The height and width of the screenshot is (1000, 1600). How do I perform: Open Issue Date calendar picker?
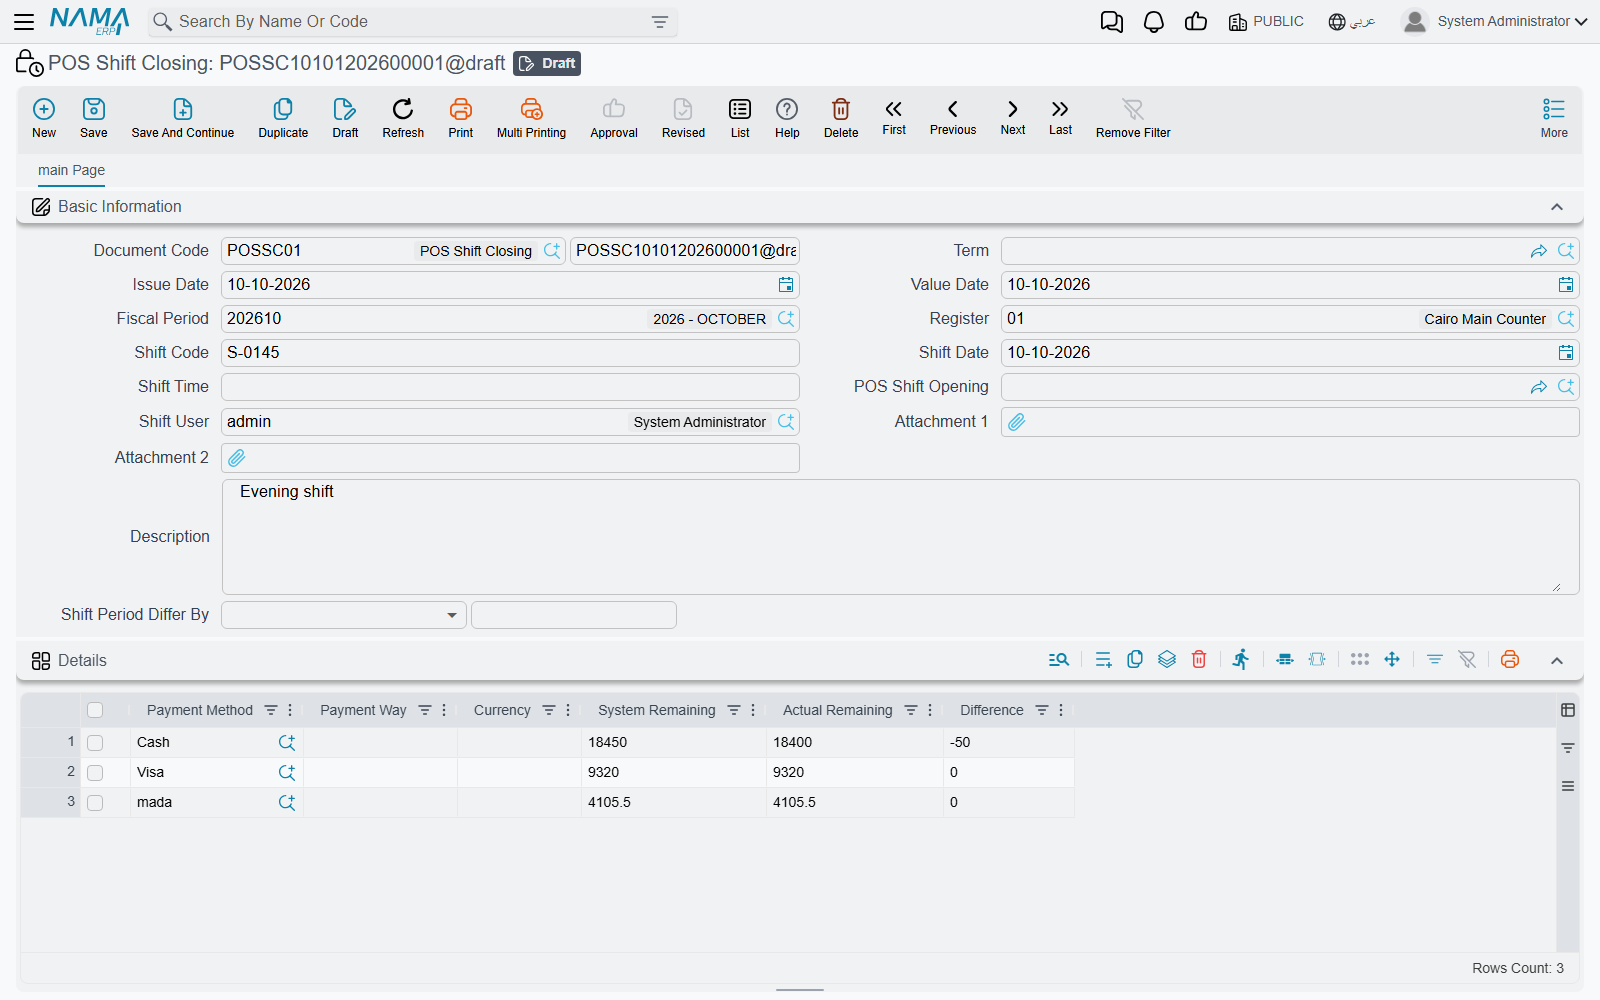[786, 285]
